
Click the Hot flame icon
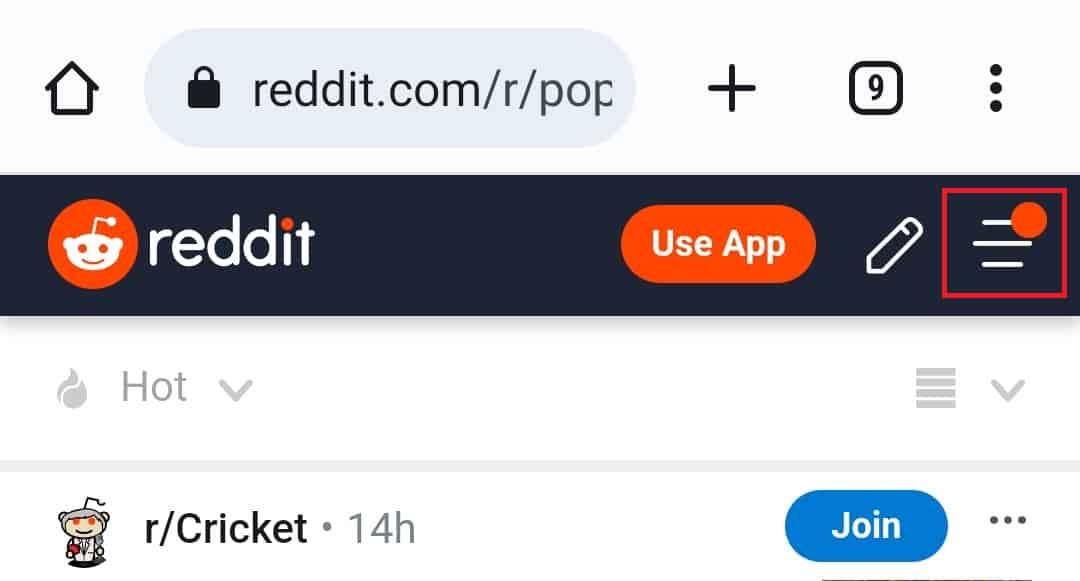[72, 388]
